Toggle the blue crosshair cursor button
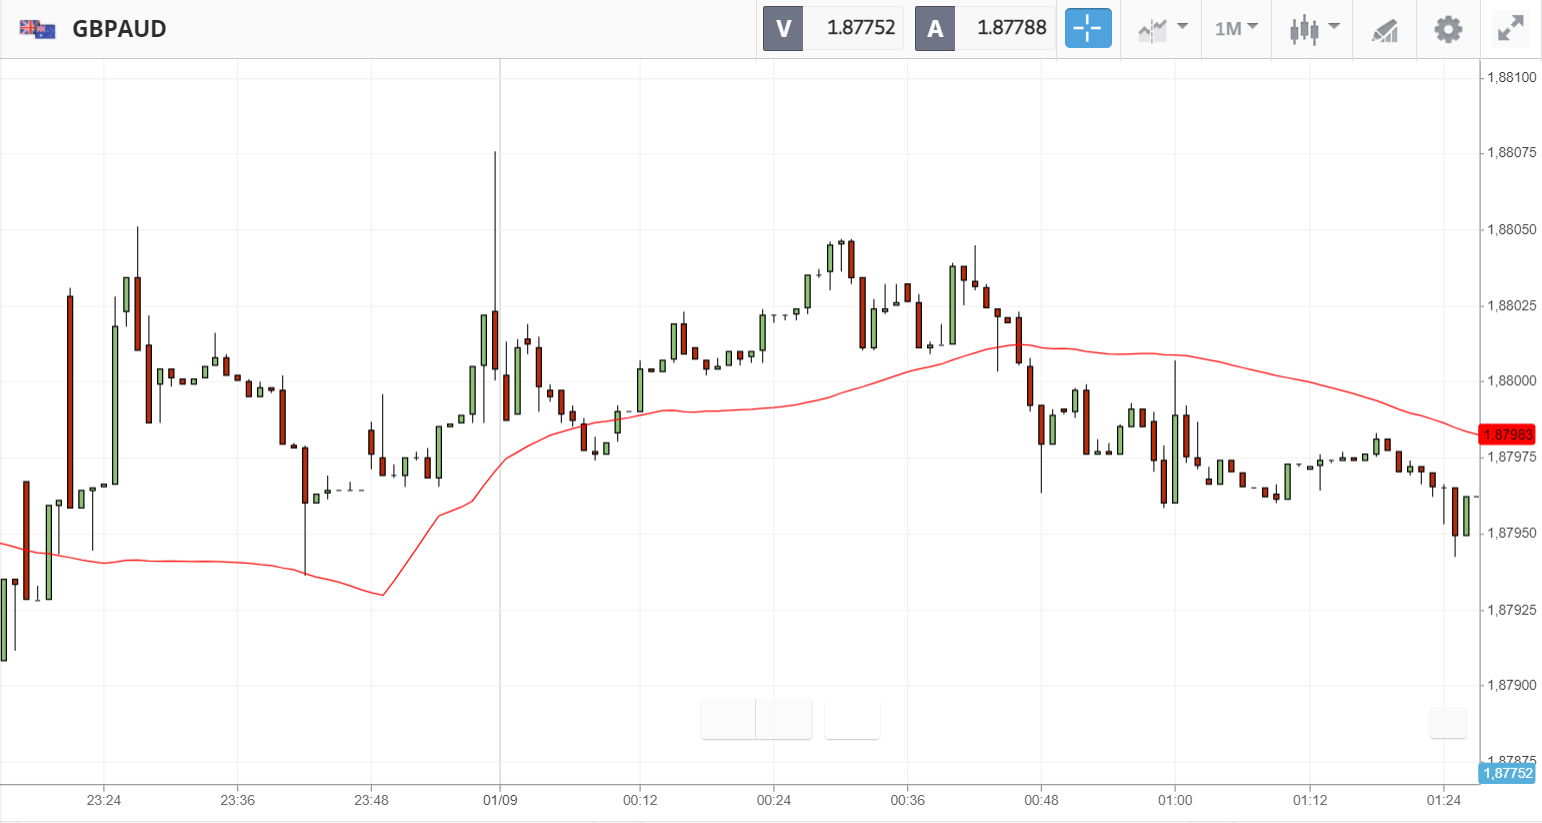Screen dimensions: 1542x823 1088,28
